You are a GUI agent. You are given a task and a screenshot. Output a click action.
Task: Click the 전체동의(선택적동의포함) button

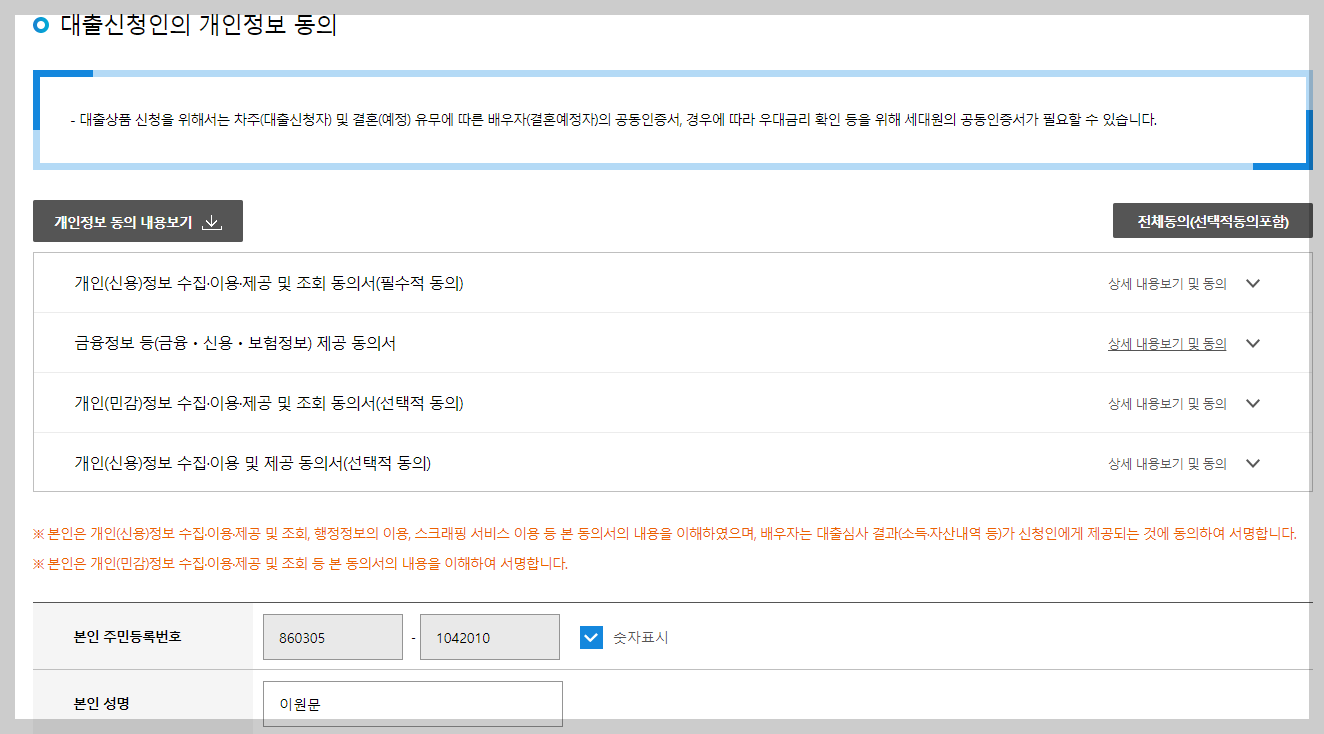coord(1212,221)
